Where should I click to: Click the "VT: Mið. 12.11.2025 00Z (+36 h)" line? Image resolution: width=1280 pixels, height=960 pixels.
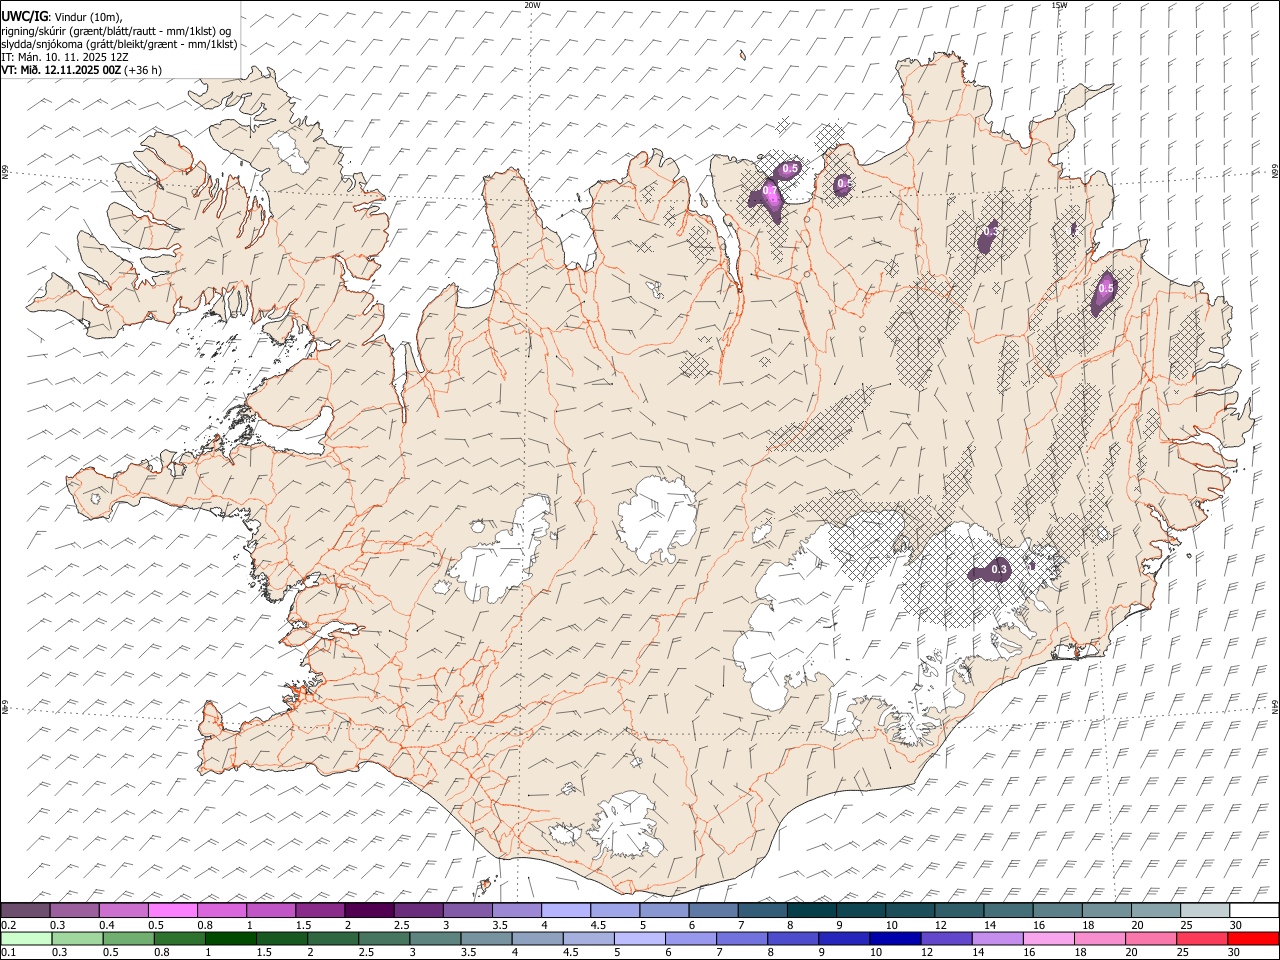pyautogui.click(x=82, y=70)
